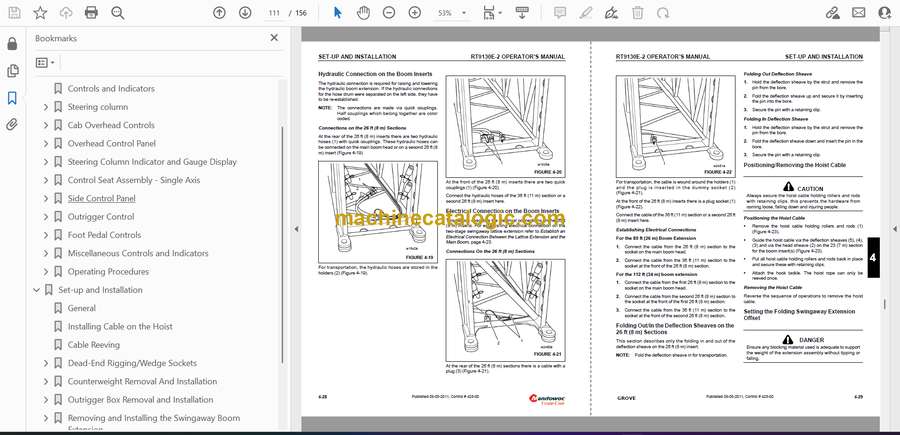Zoom in with the plus button
Viewport: 900px width, 435px height.
coord(414,13)
